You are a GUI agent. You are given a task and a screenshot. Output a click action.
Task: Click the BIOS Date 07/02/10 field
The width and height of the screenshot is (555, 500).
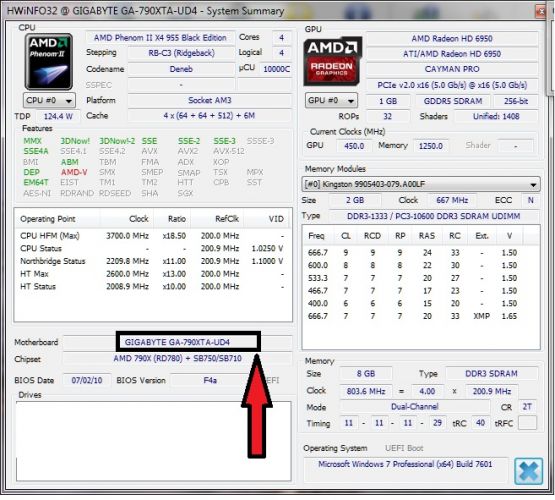(x=87, y=380)
